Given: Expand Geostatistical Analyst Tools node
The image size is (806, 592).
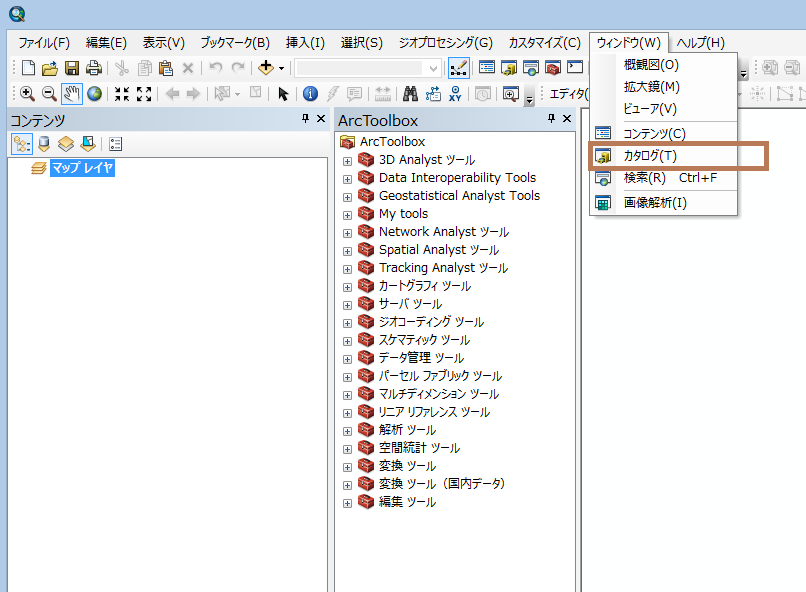Looking at the screenshot, I should (347, 197).
